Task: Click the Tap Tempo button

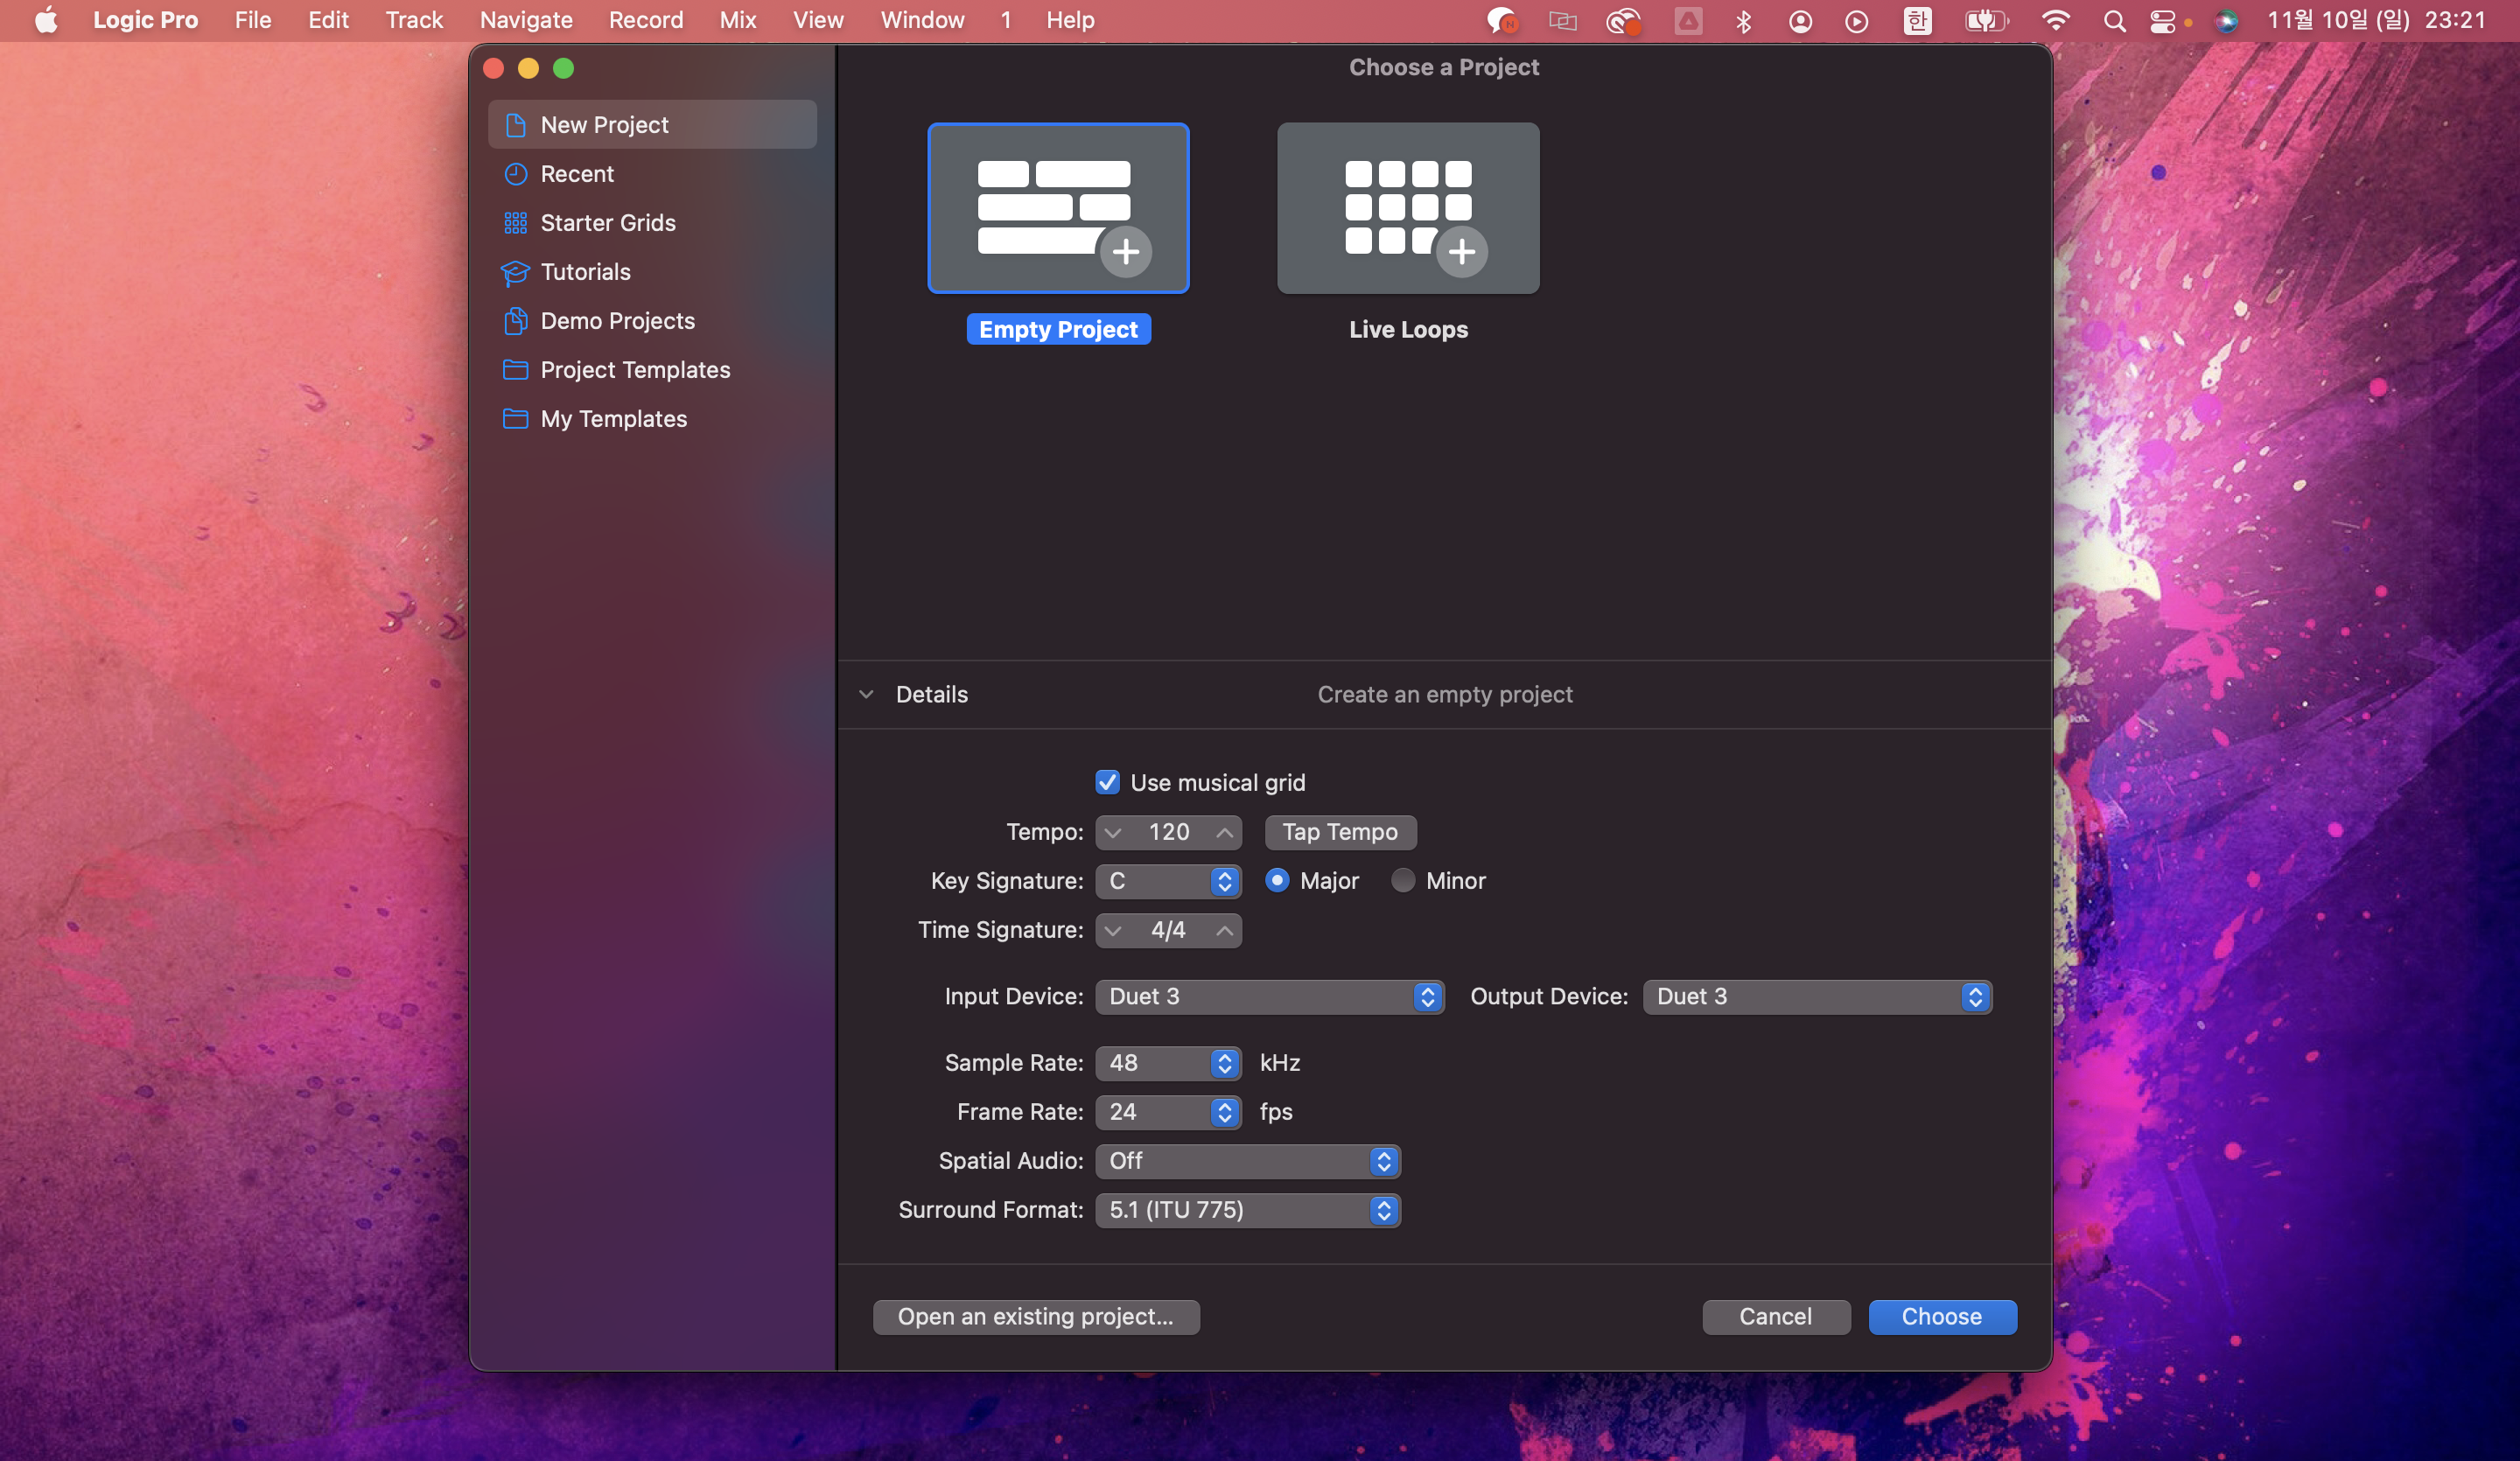Action: (x=1339, y=832)
